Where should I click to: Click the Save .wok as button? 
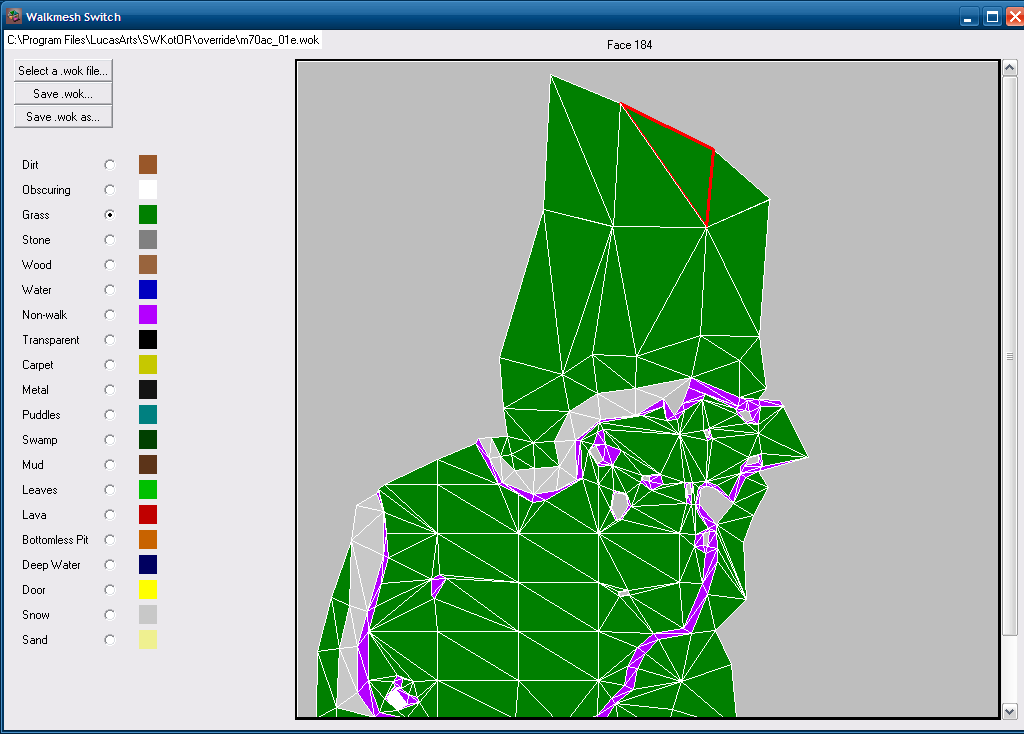63,117
